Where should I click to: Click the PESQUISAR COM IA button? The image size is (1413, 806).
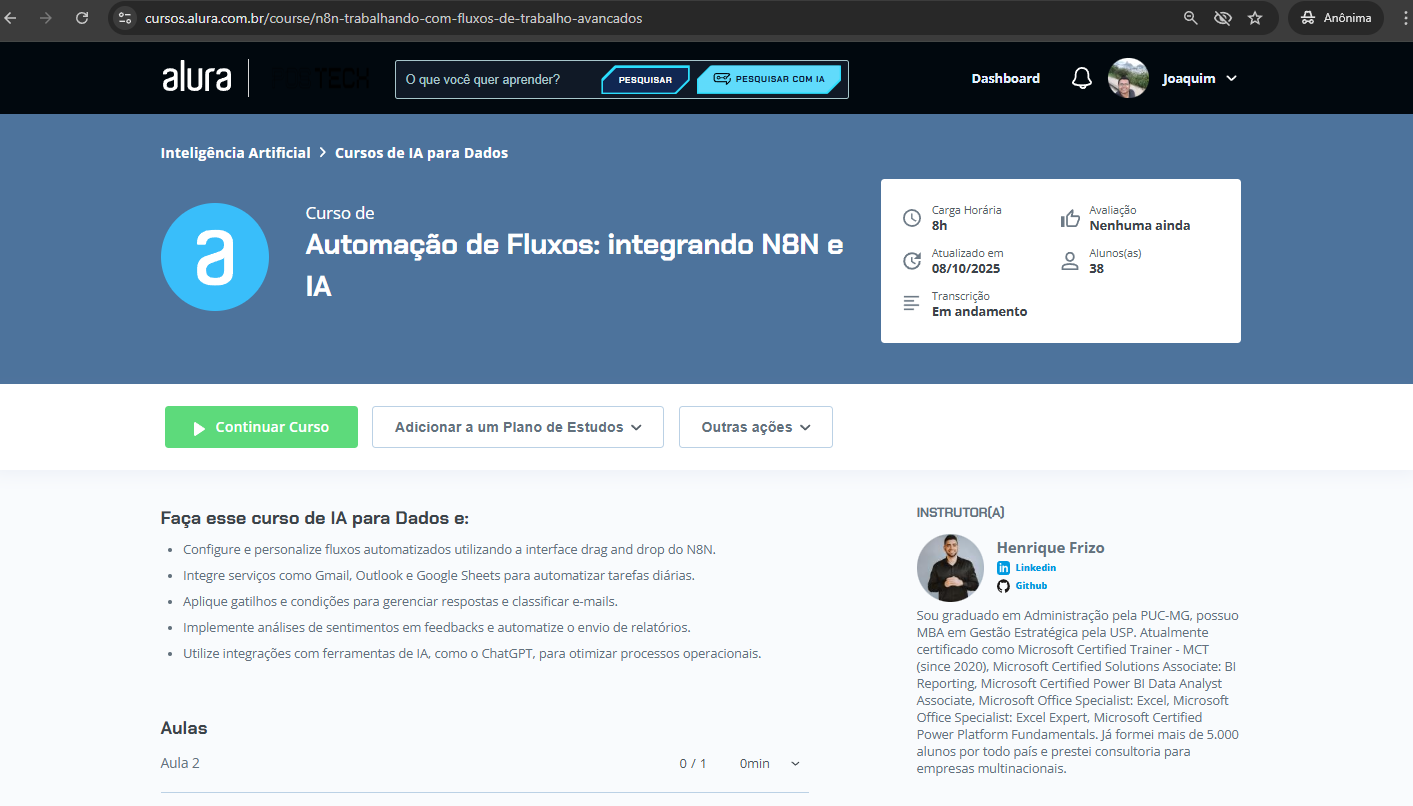[769, 79]
